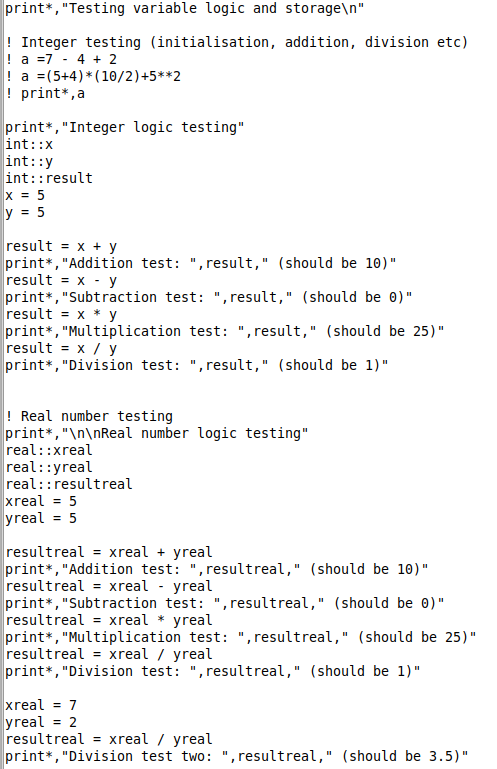This screenshot has width=497, height=769.
Task: Click the "Integer logic testing" print statement
Action: coord(125,128)
